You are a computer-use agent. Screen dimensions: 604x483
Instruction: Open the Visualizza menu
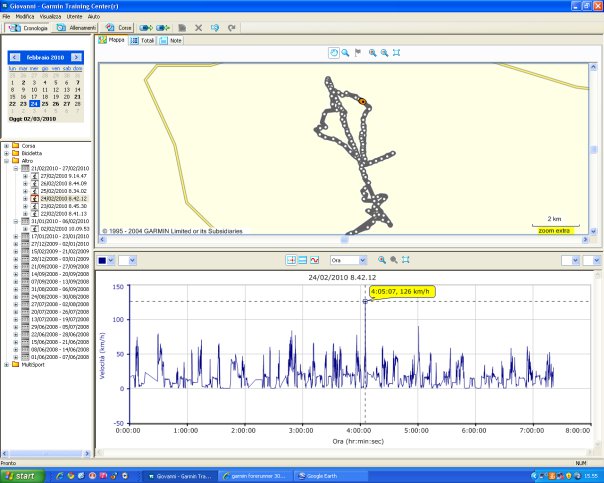tap(50, 17)
